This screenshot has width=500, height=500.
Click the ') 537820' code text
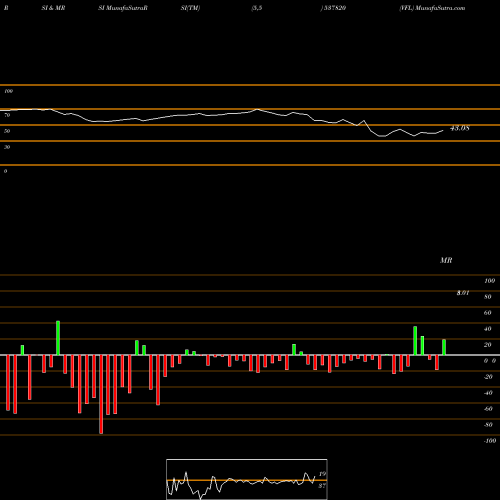[x=333, y=8]
